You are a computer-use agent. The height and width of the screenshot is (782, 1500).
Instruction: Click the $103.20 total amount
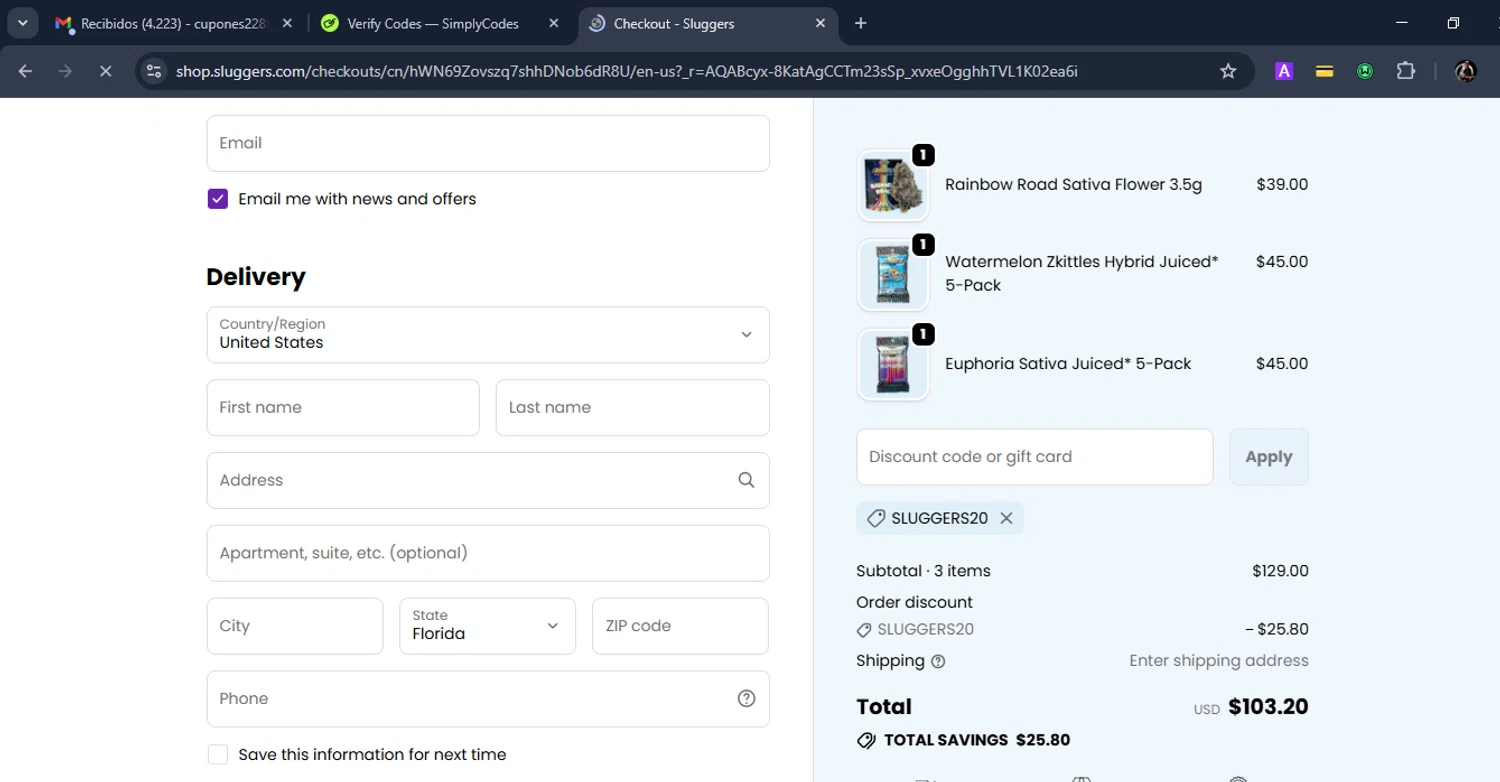(1268, 707)
